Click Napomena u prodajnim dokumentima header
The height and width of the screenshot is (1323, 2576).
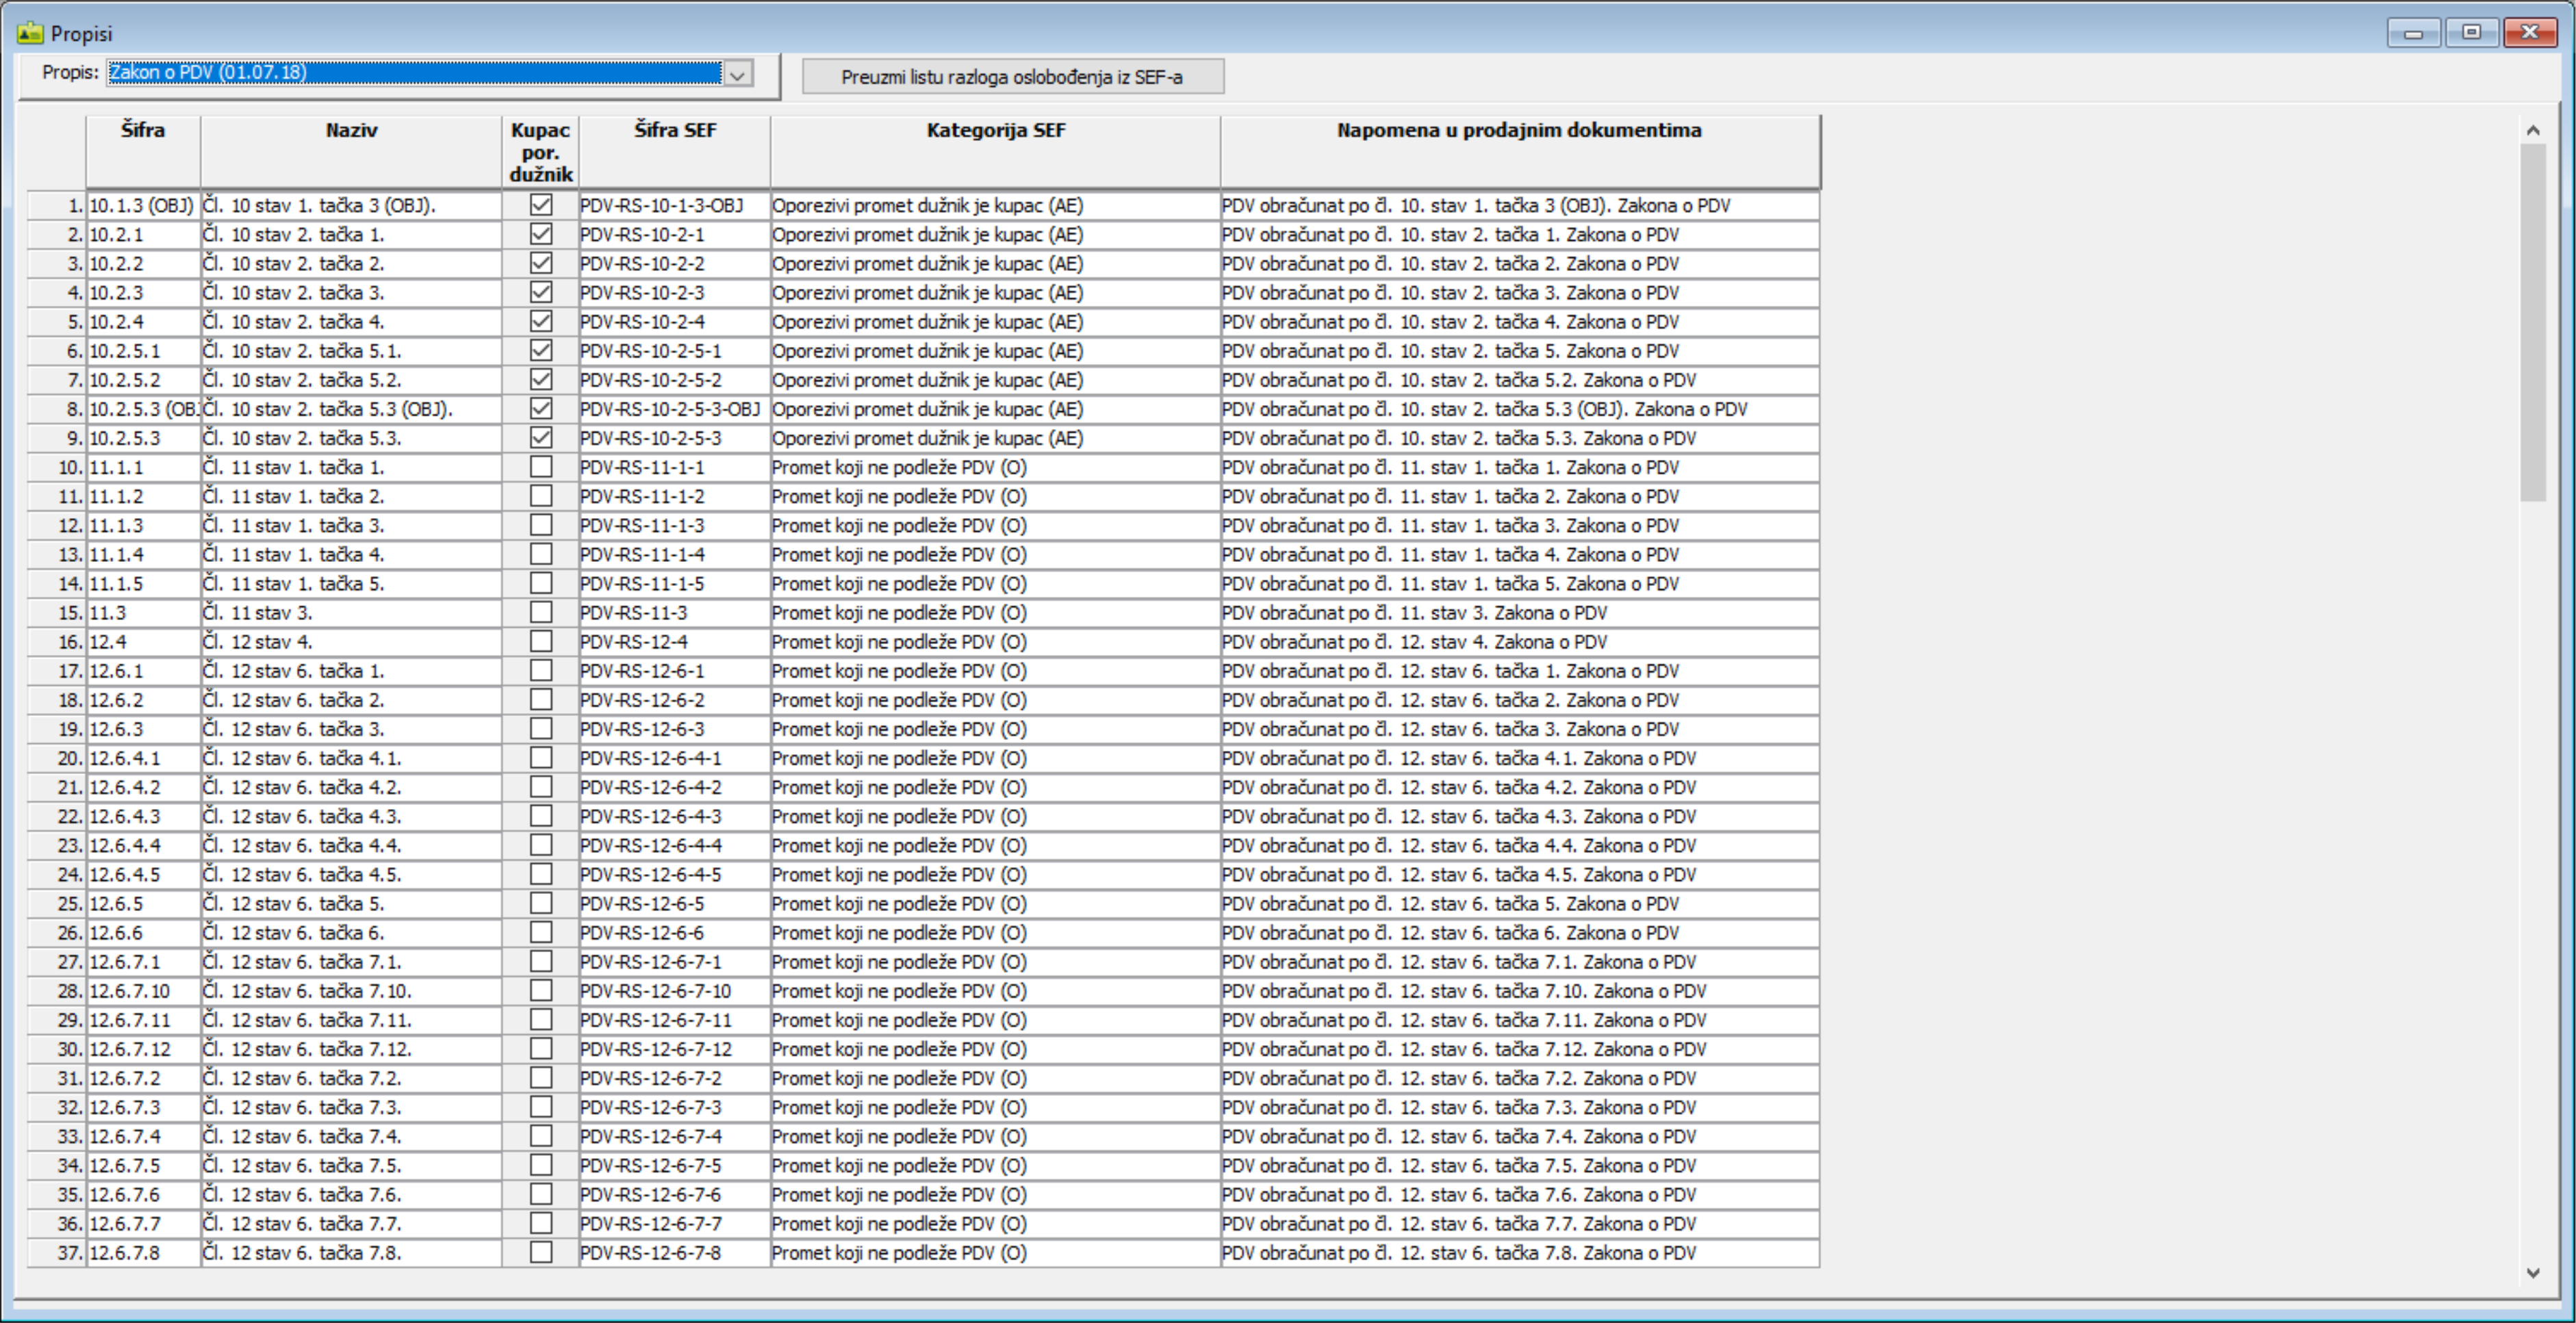(1520, 151)
